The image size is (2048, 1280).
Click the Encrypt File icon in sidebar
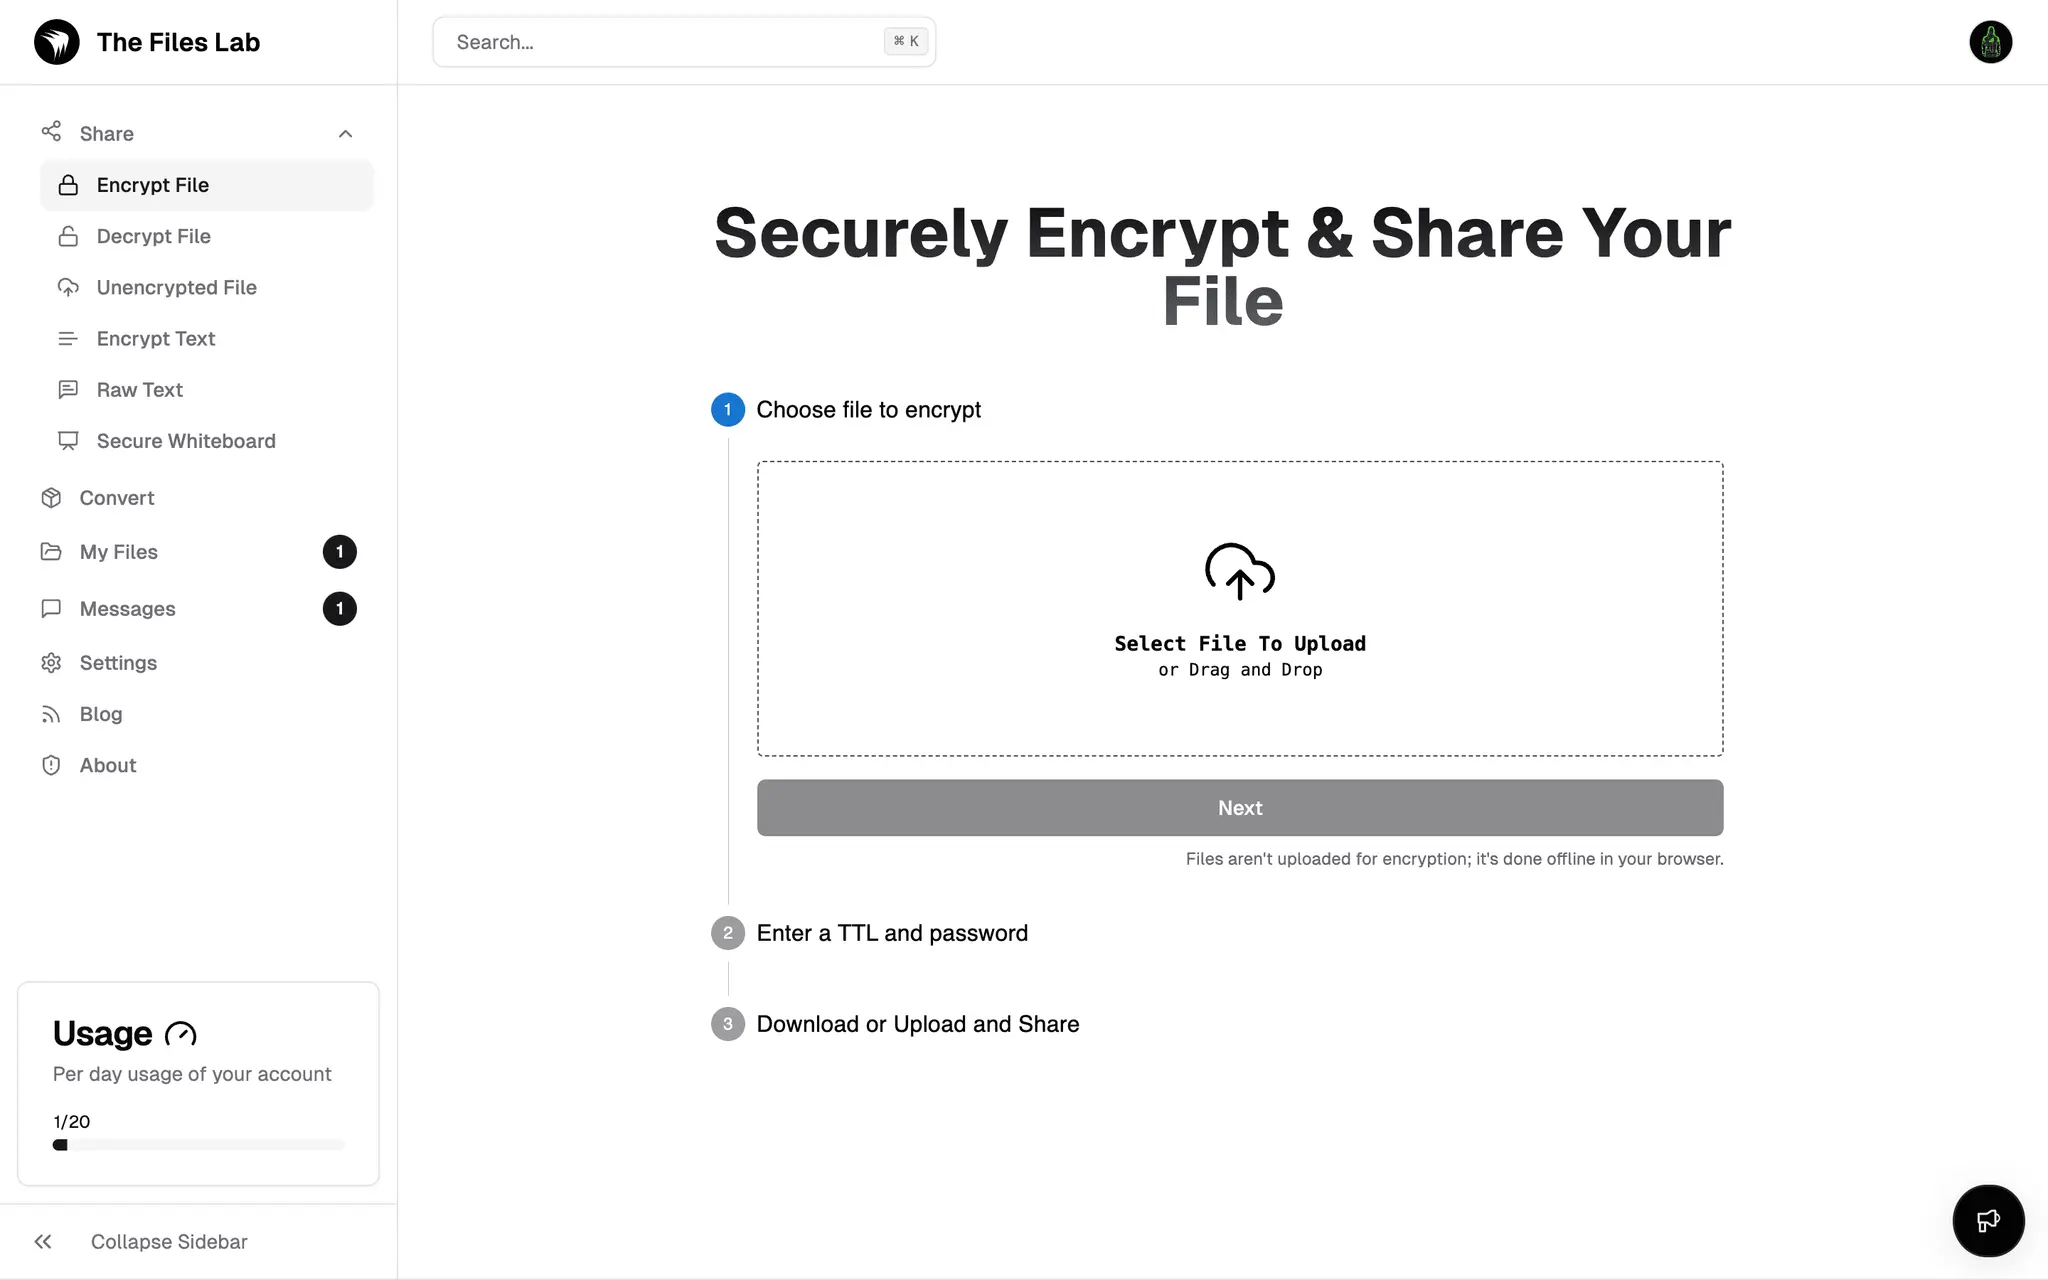click(68, 184)
